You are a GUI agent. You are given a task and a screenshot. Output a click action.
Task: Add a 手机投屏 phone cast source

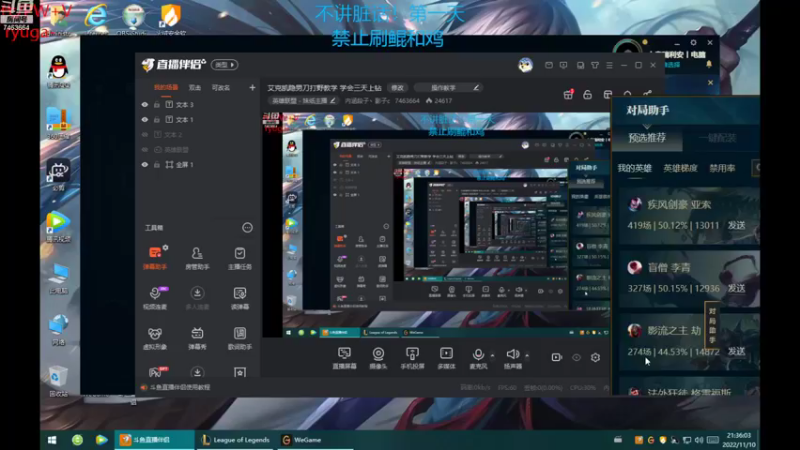click(412, 358)
